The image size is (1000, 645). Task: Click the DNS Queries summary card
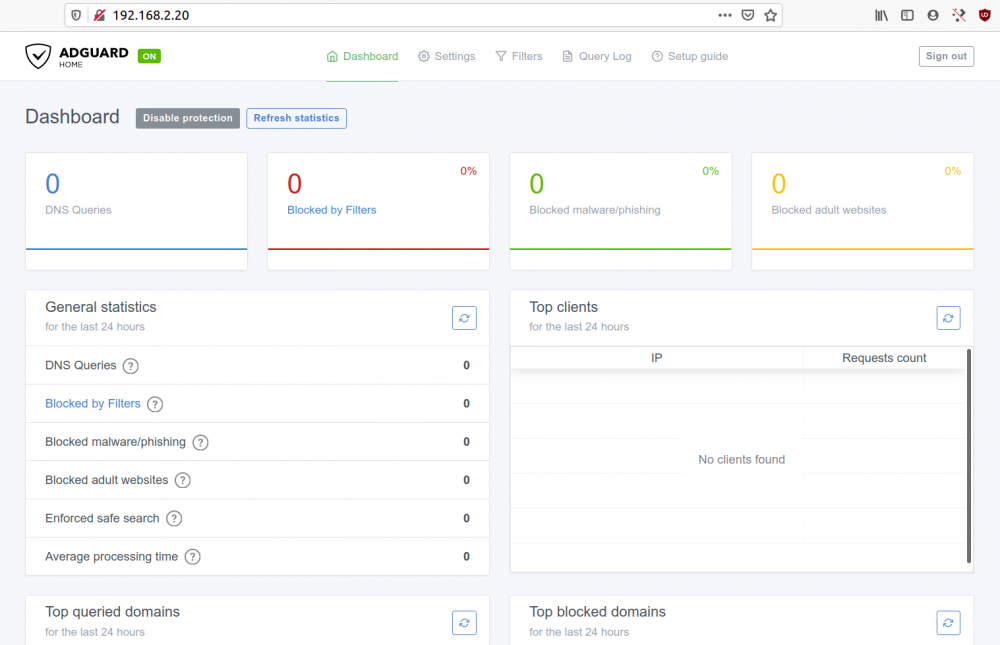(x=136, y=211)
